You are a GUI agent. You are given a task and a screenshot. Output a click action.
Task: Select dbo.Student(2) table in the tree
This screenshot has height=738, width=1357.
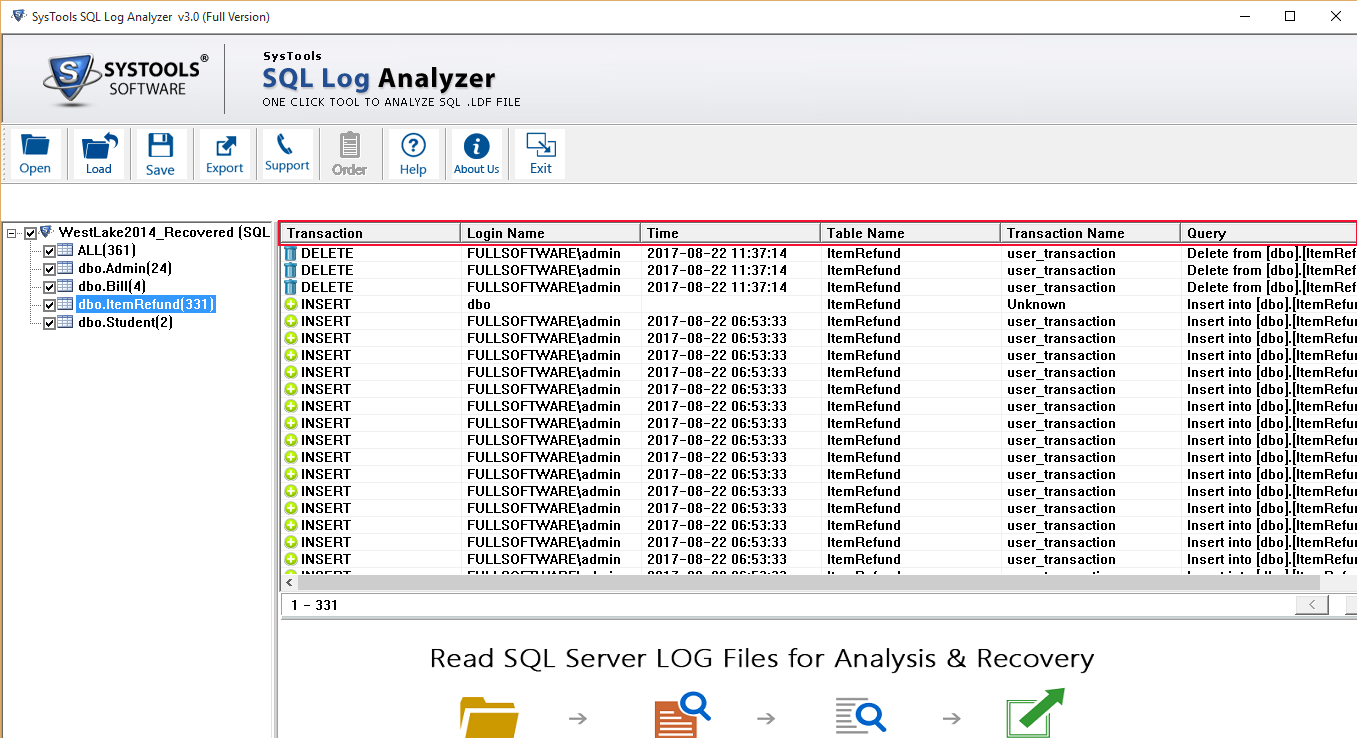click(125, 322)
